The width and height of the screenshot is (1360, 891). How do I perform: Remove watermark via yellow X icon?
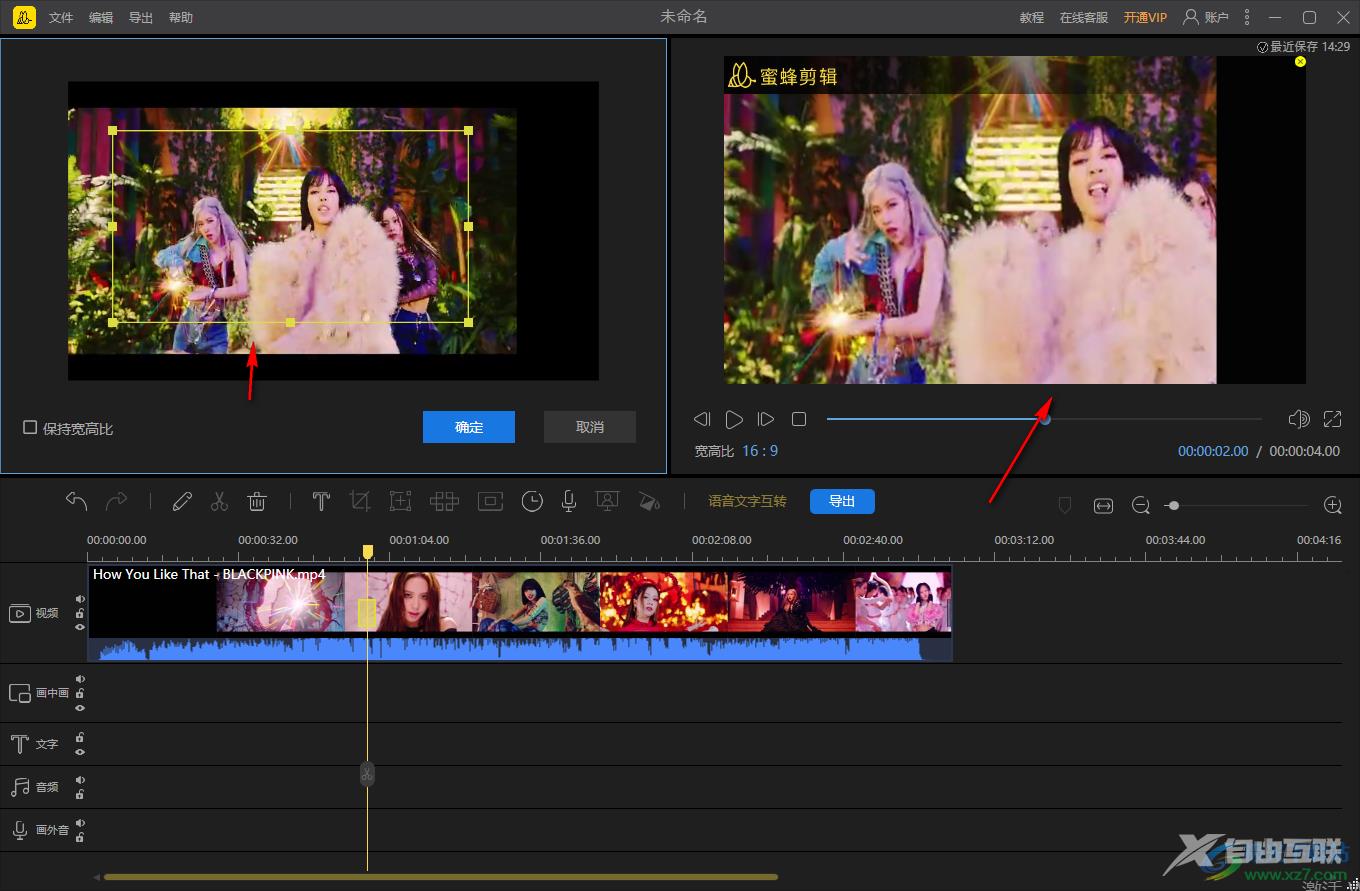coord(1300,62)
